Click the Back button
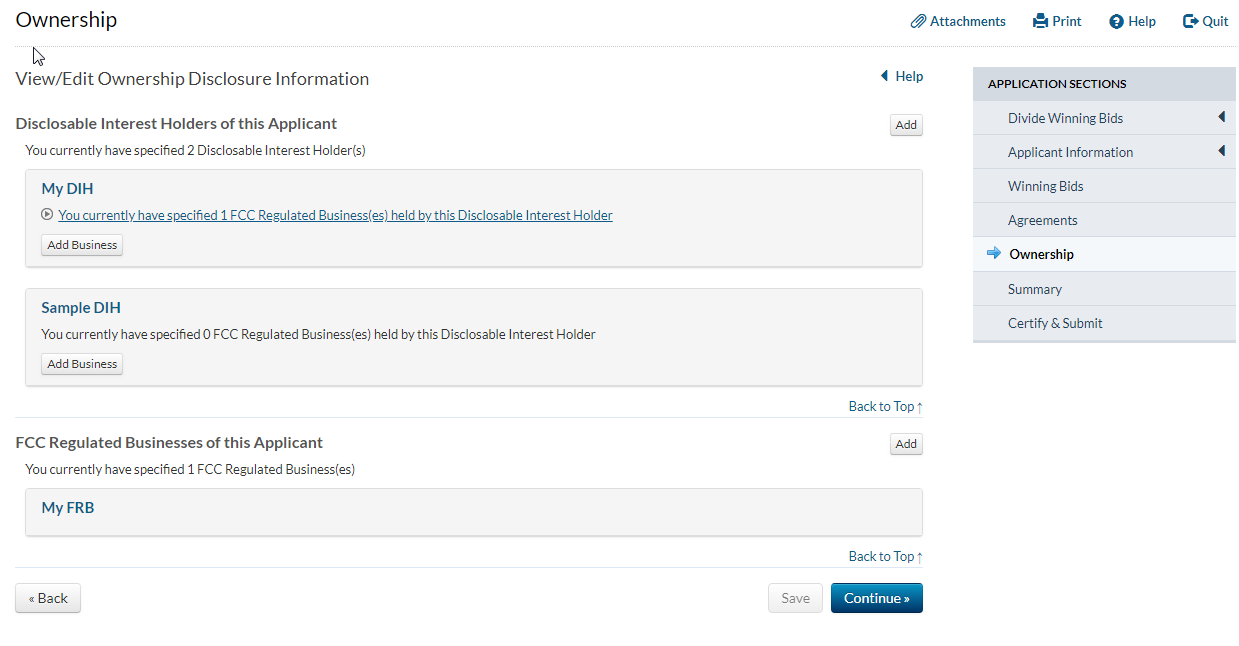Image resolution: width=1239 pixels, height=646 pixels. pos(48,598)
